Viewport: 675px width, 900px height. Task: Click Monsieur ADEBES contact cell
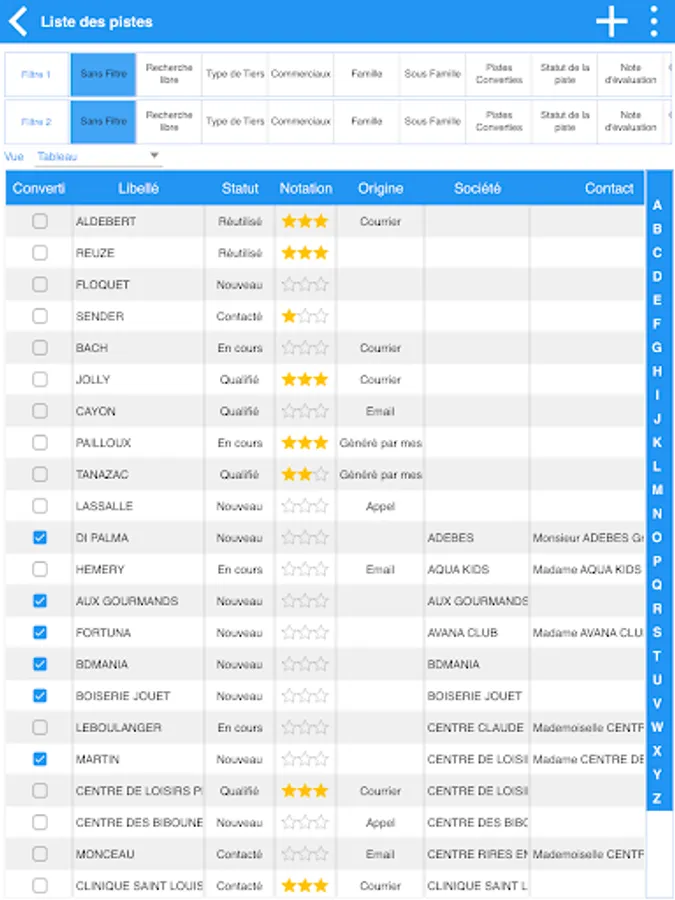[x=587, y=538]
